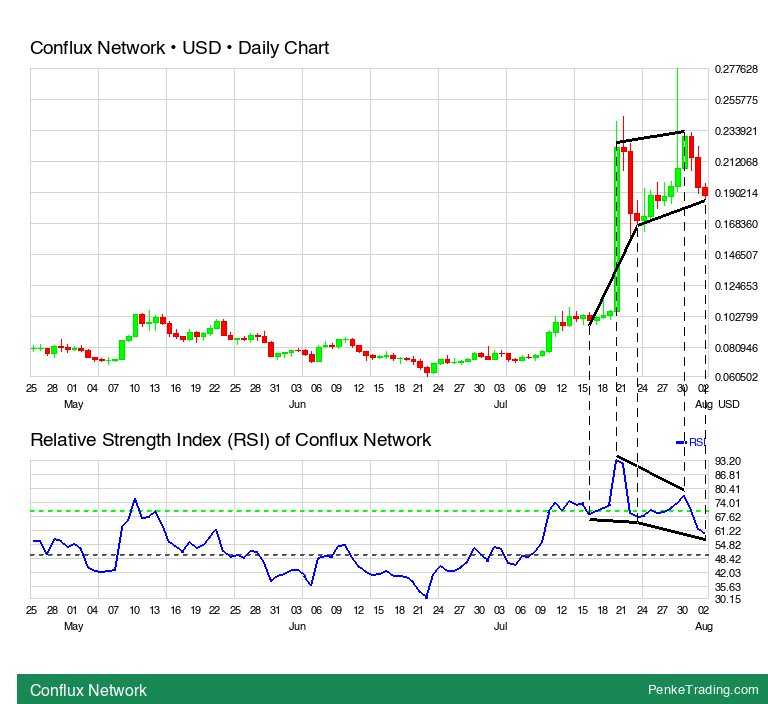Screen dimensions: 768x704
Task: Select price axis label 0.190214
Action: pyautogui.click(x=736, y=193)
